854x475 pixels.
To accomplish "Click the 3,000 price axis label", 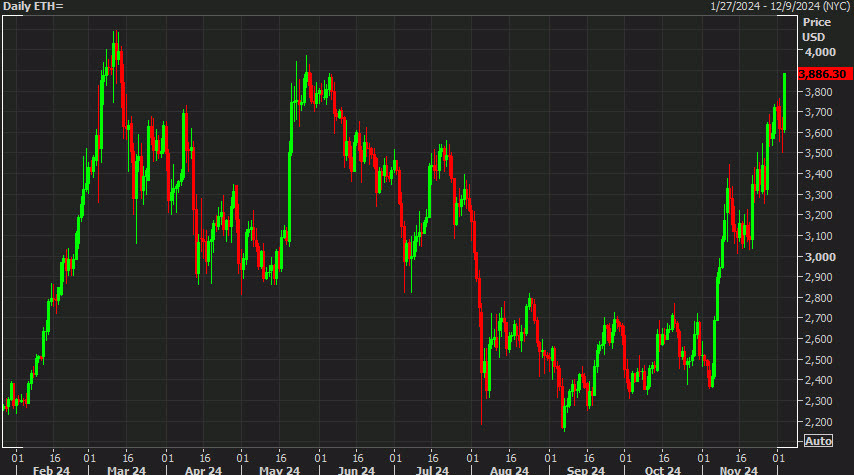I will [820, 257].
